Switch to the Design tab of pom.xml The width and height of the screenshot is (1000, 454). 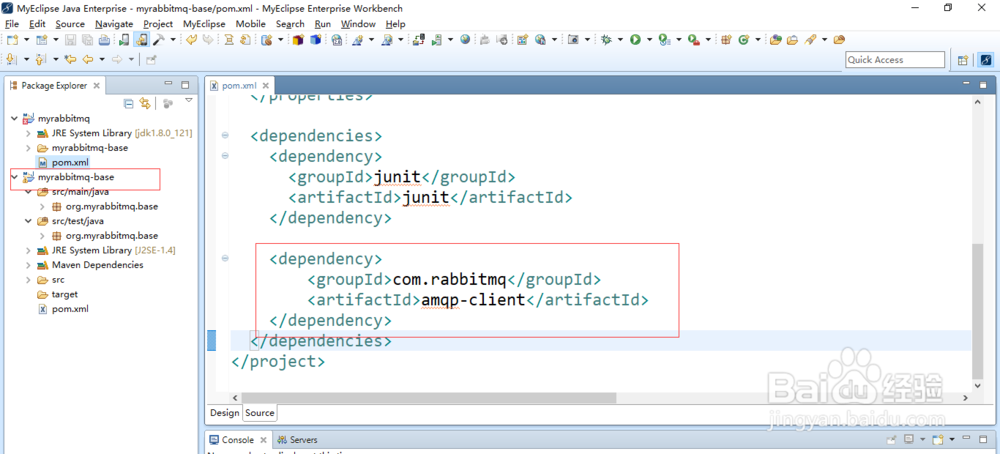click(x=224, y=413)
